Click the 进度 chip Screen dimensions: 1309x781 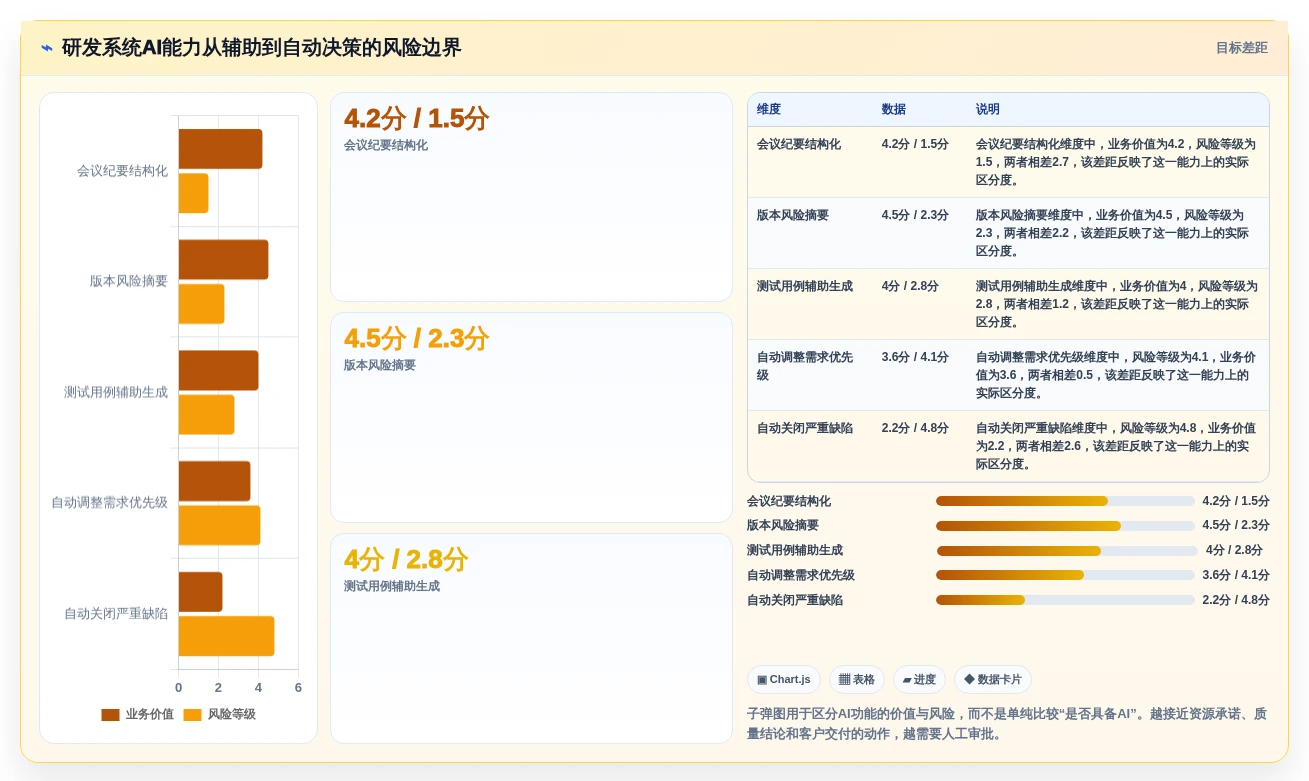pos(919,680)
